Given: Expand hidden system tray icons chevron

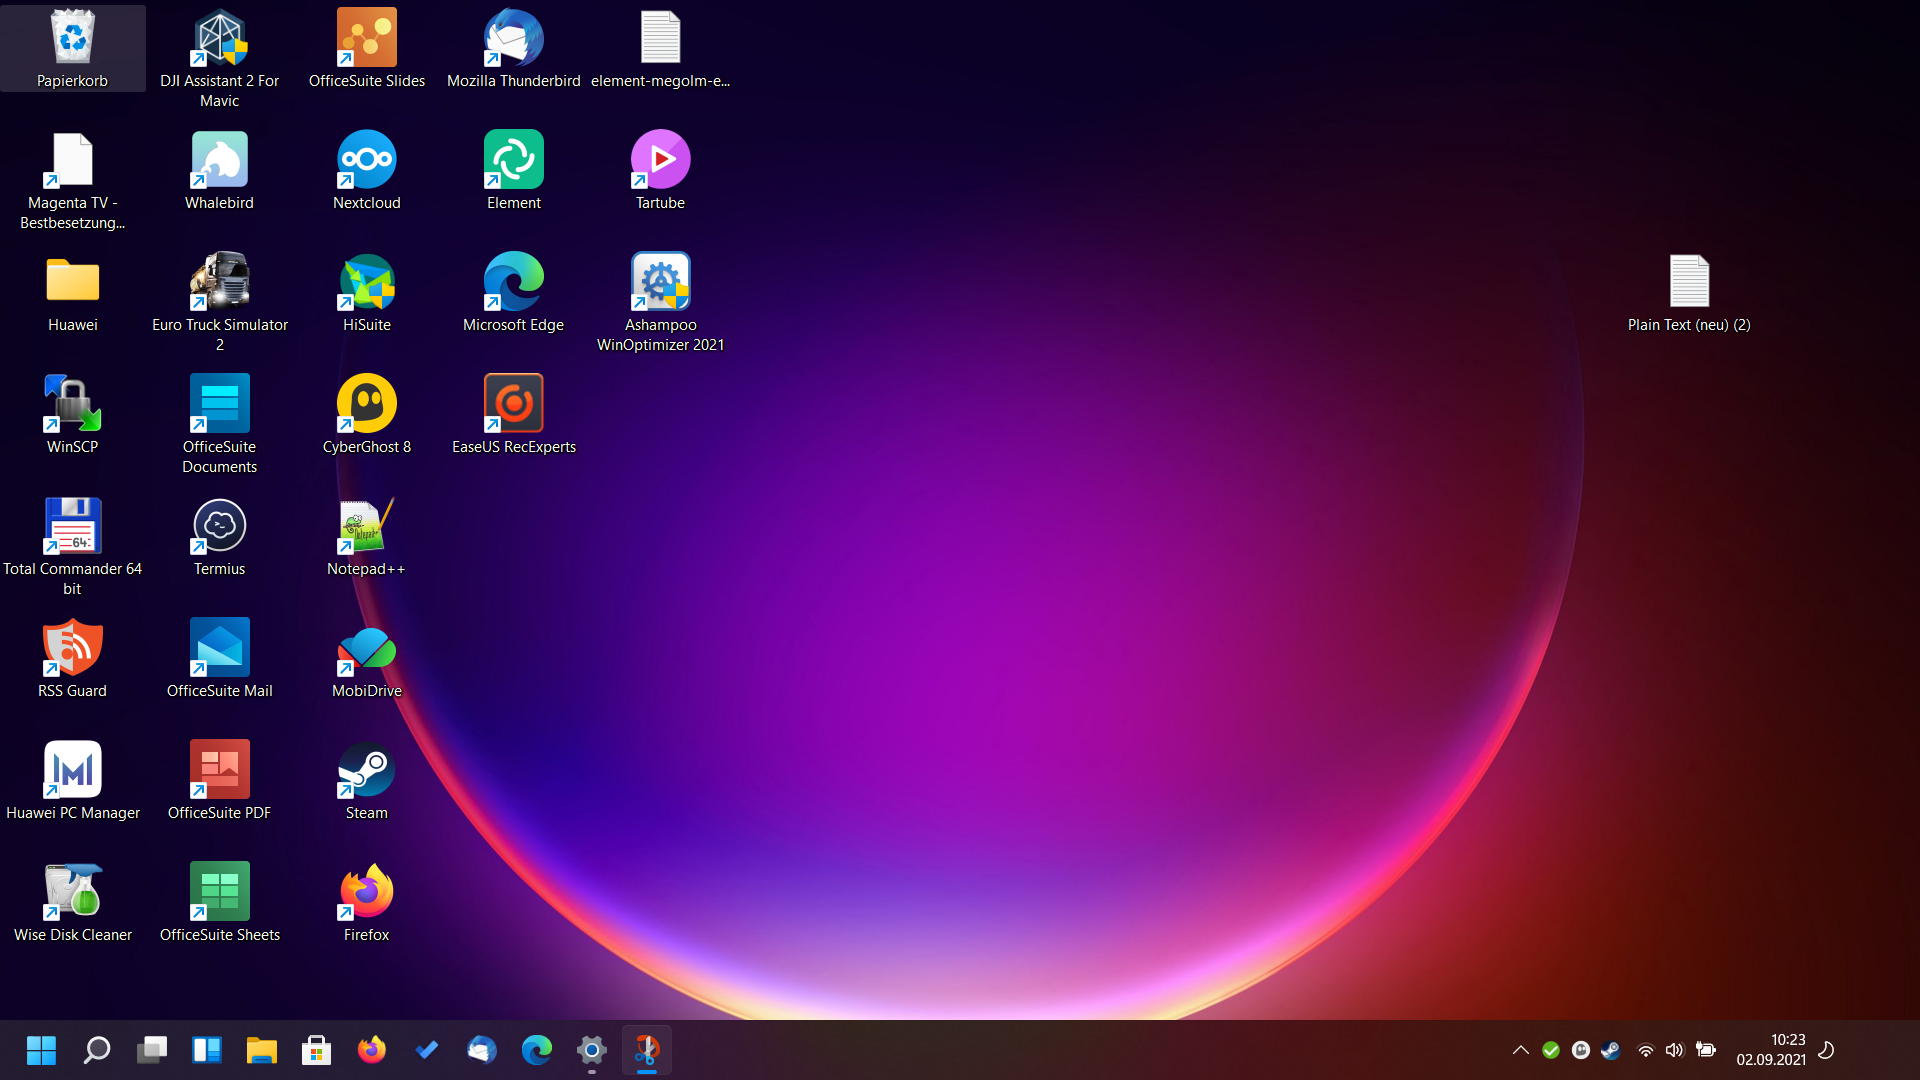Looking at the screenshot, I should [1520, 1050].
